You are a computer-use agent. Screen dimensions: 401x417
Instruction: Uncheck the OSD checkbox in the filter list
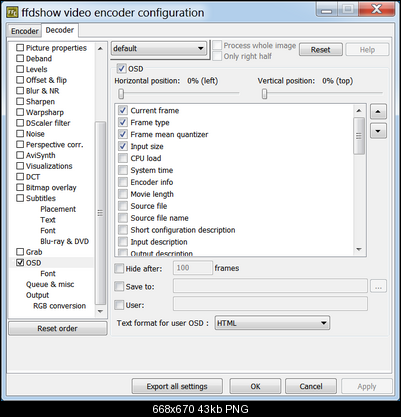[20, 263]
